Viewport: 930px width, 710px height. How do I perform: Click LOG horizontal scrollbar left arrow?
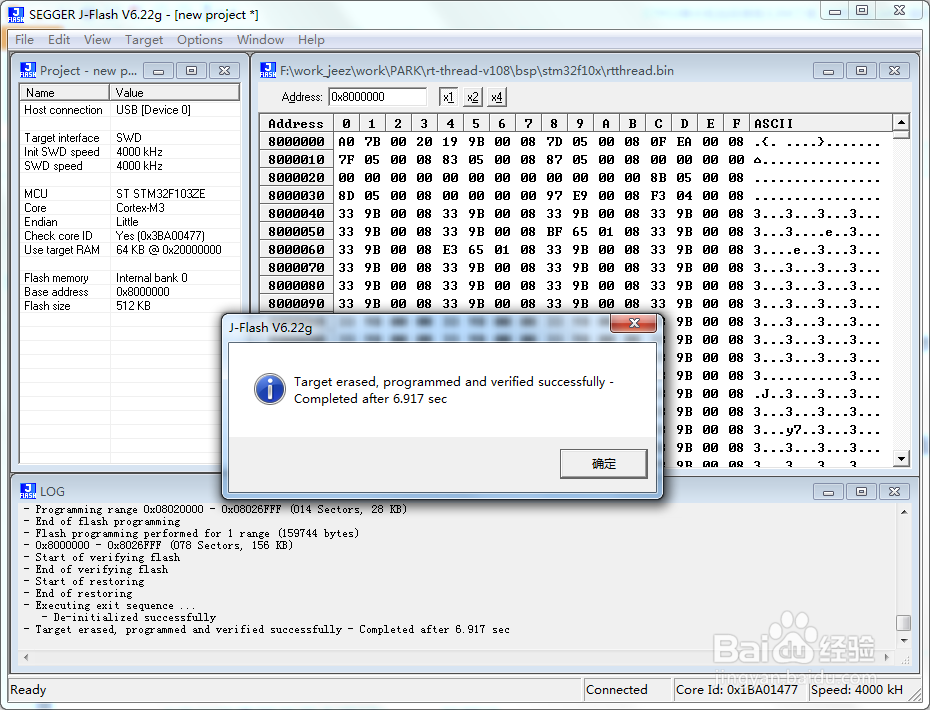coord(26,657)
